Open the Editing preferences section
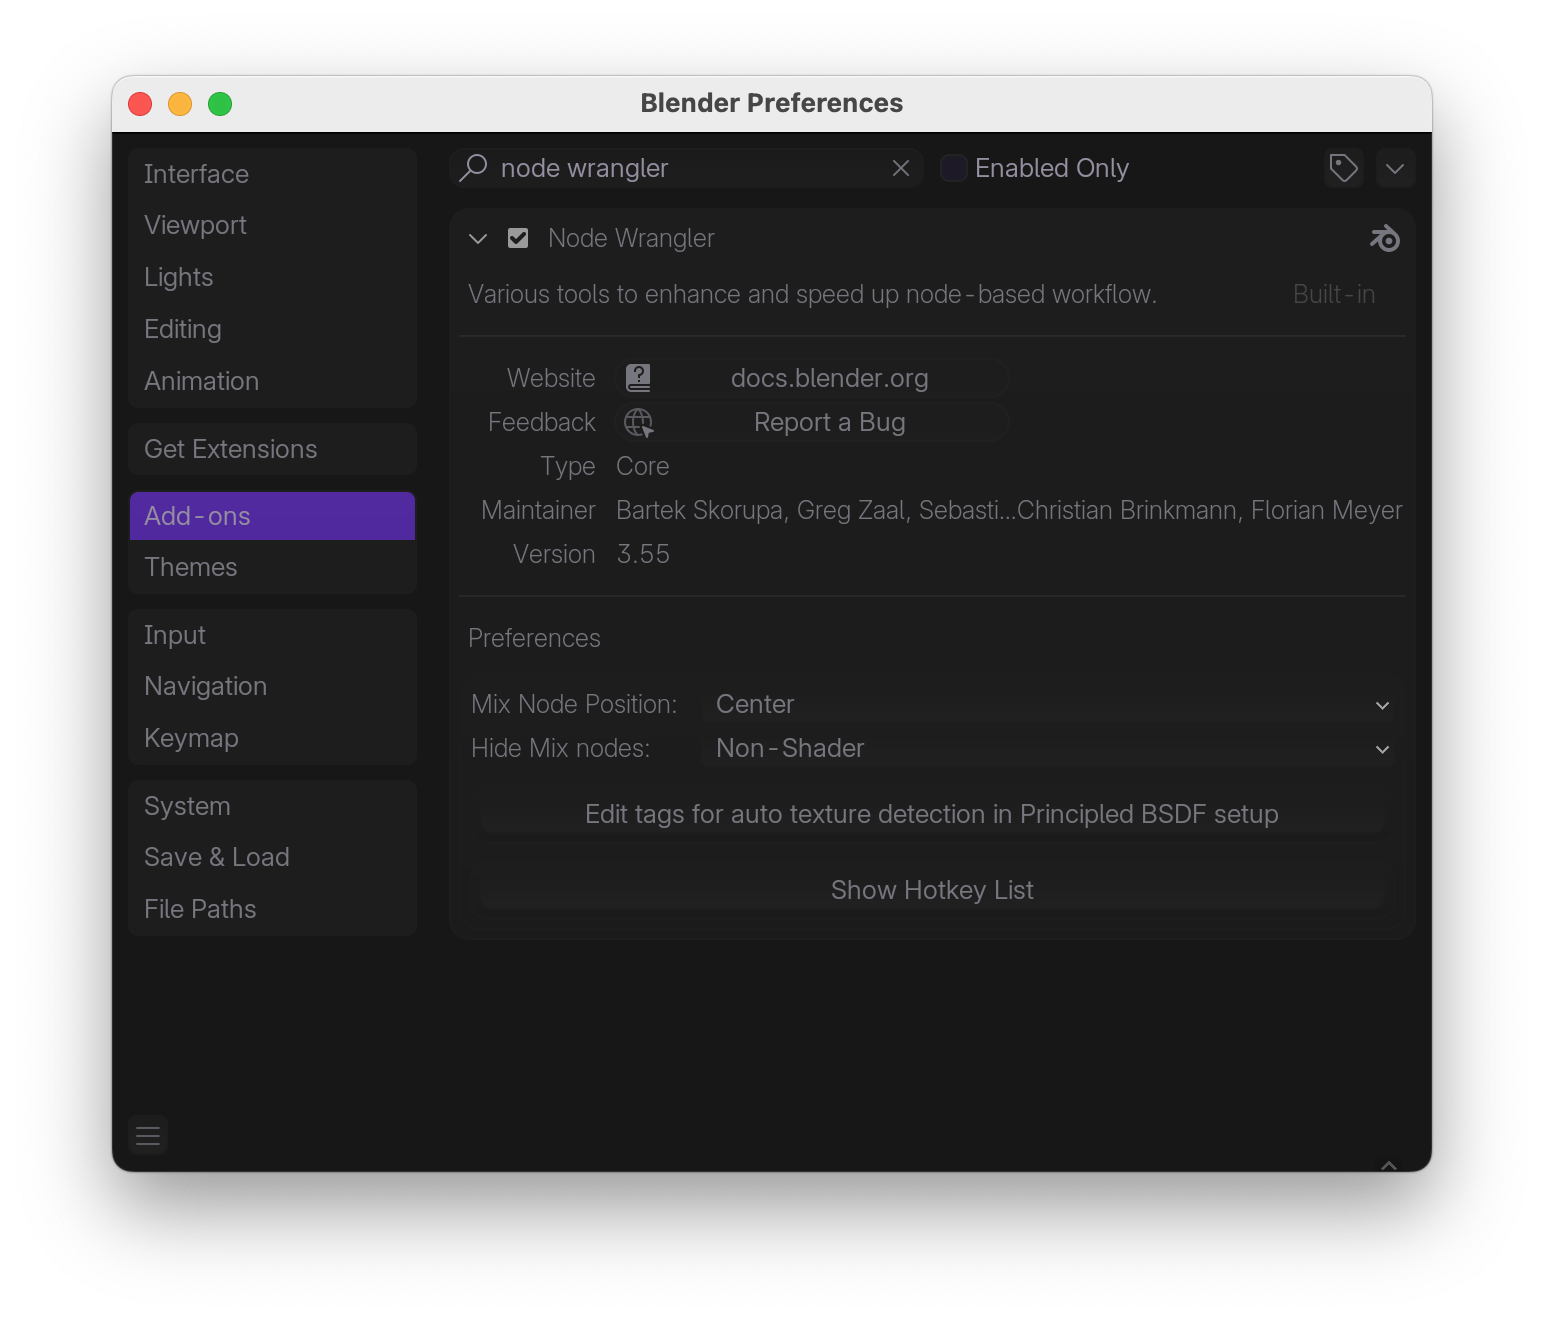Screen dimensions: 1544x1320 click(273, 329)
